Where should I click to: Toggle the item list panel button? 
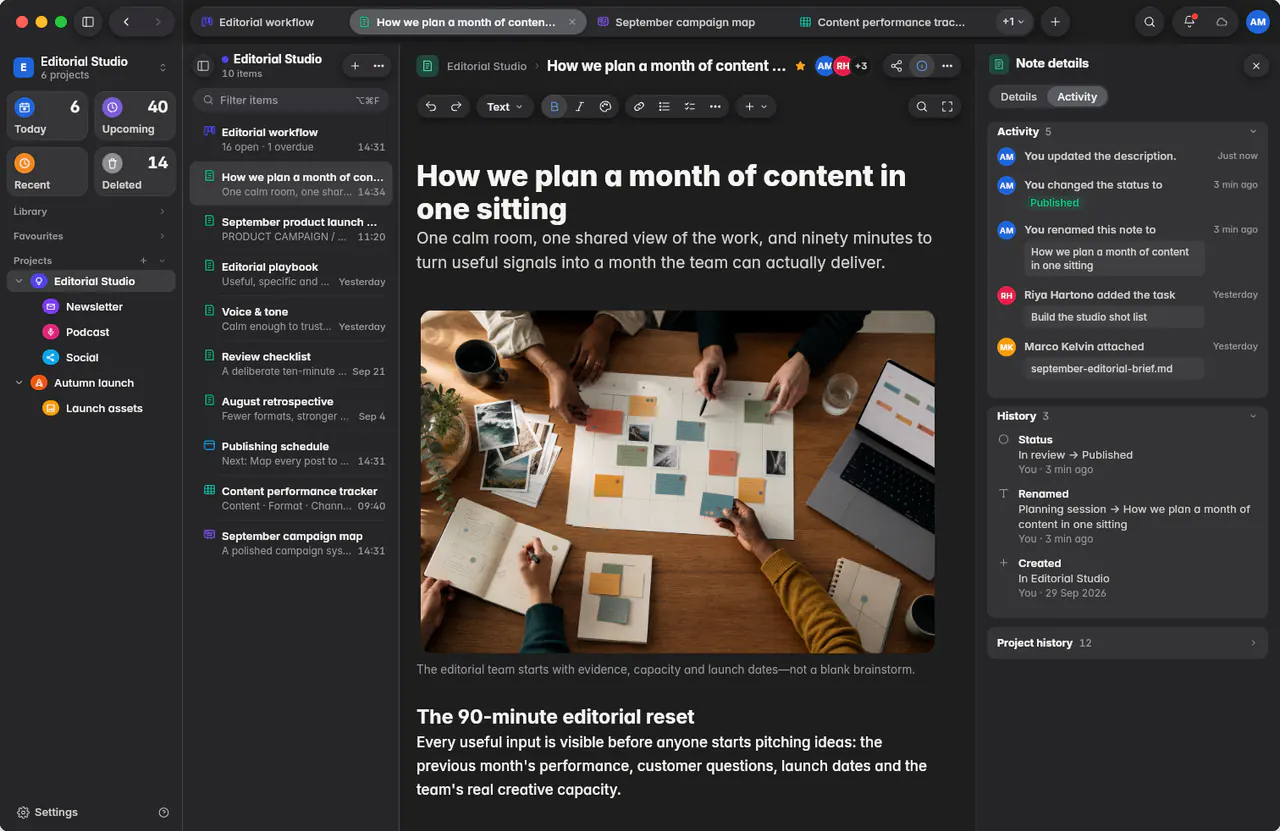203,66
